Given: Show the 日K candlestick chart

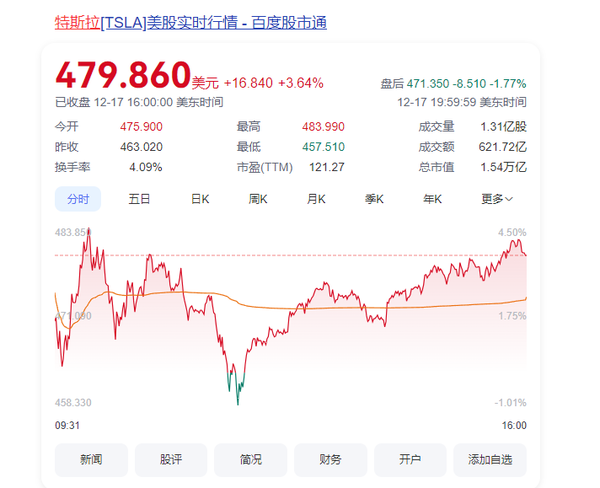Looking at the screenshot, I should coord(200,199).
